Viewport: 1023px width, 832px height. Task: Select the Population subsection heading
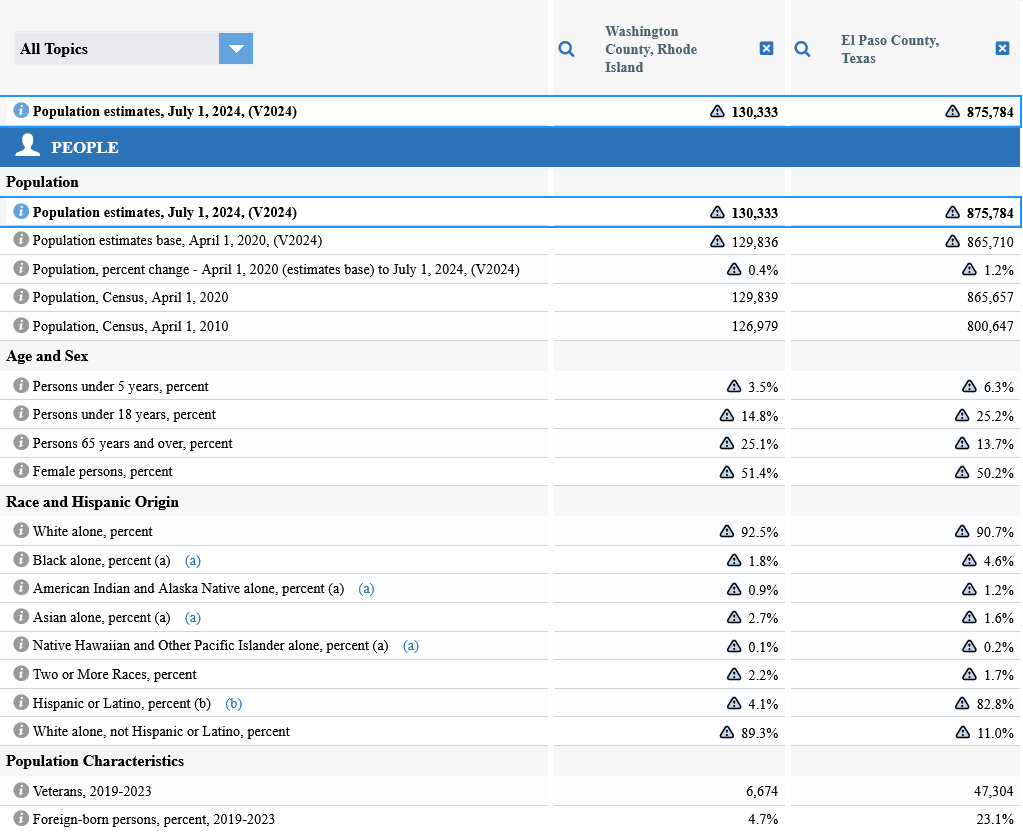click(x=42, y=182)
